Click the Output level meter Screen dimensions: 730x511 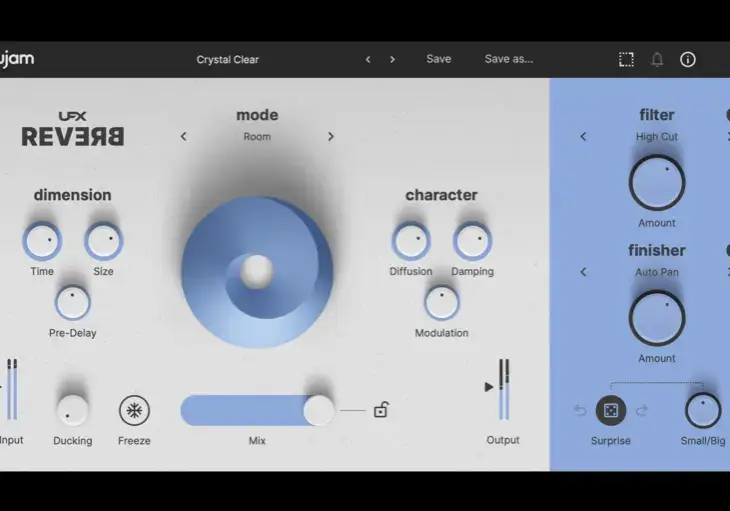(504, 389)
